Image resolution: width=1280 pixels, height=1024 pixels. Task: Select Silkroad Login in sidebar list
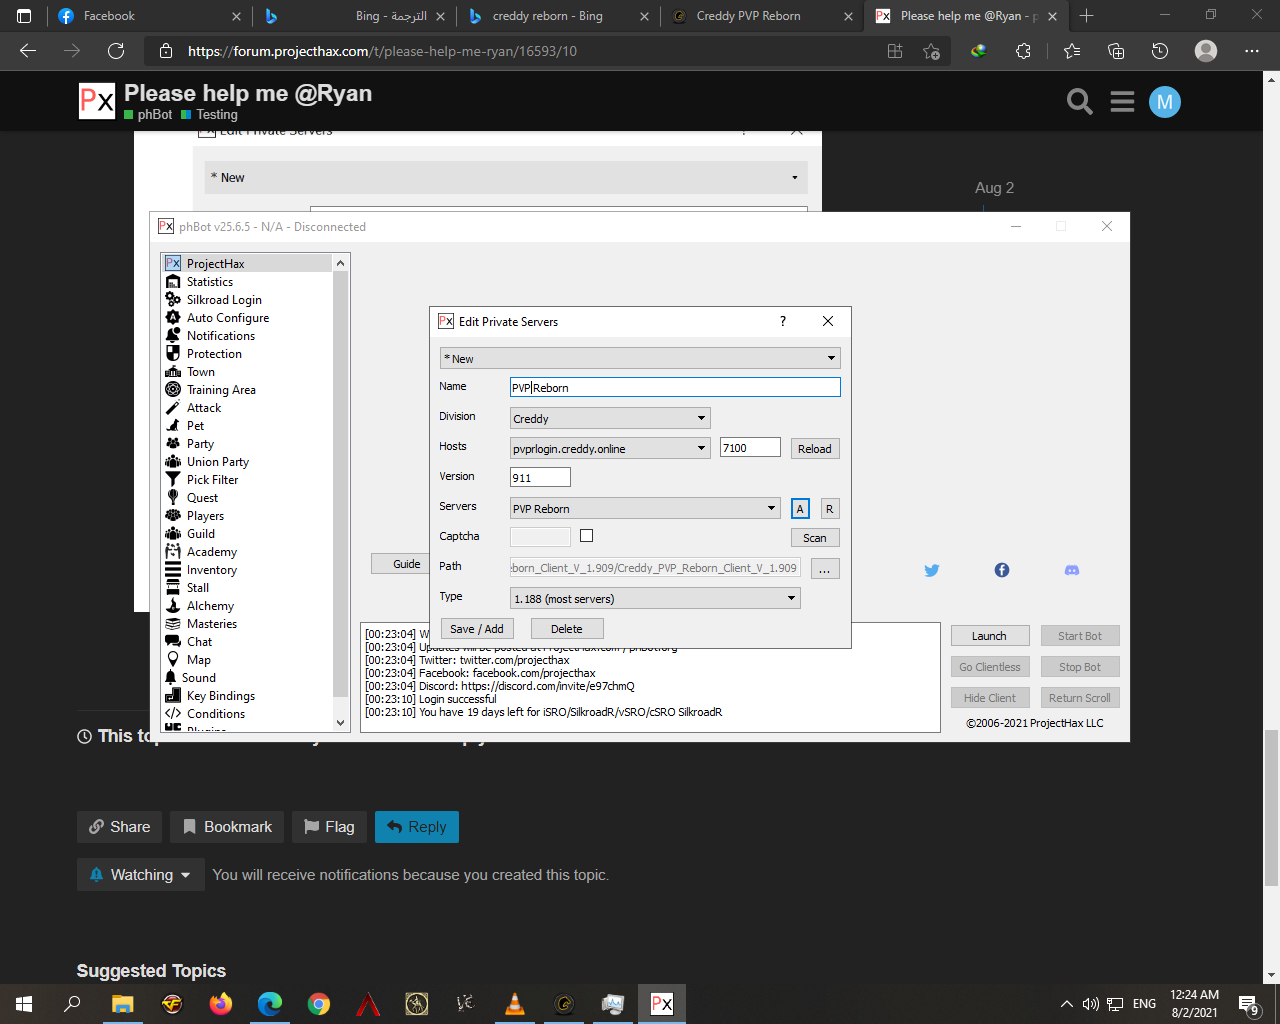pos(224,300)
